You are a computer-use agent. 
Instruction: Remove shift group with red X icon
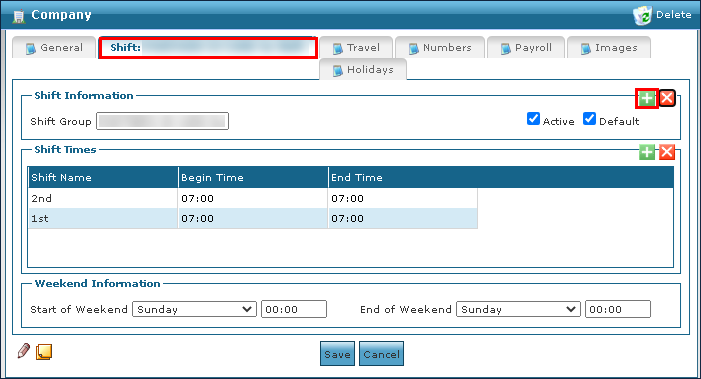667,98
